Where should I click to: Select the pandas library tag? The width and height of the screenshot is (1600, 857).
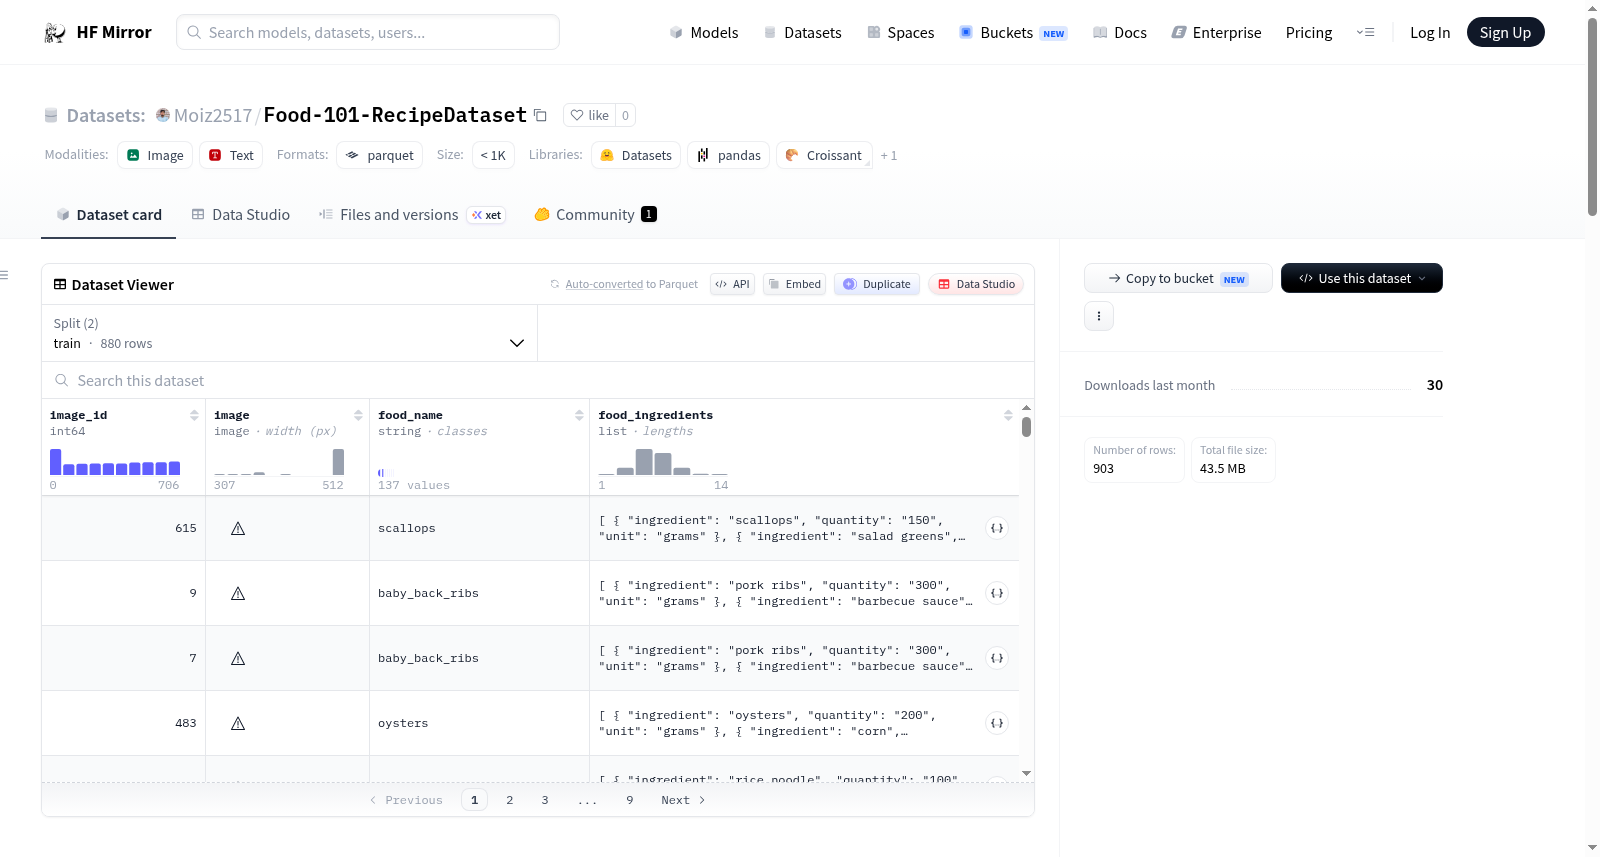click(728, 155)
